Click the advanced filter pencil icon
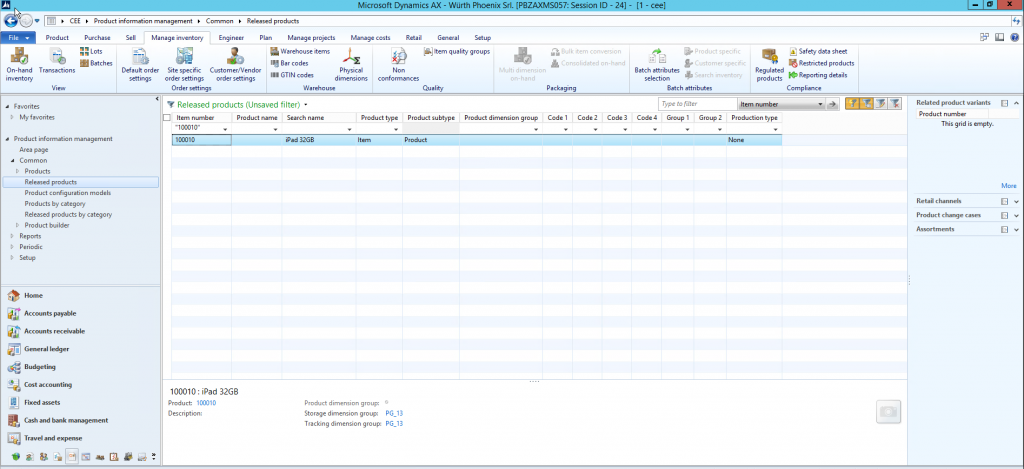The image size is (1024, 469). pyautogui.click(x=880, y=104)
